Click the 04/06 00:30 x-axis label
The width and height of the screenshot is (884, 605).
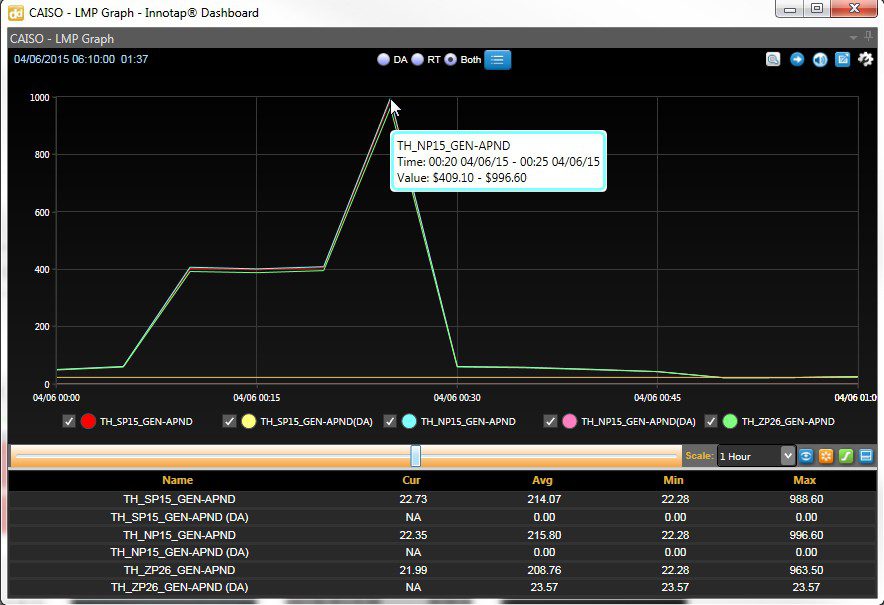click(x=457, y=398)
